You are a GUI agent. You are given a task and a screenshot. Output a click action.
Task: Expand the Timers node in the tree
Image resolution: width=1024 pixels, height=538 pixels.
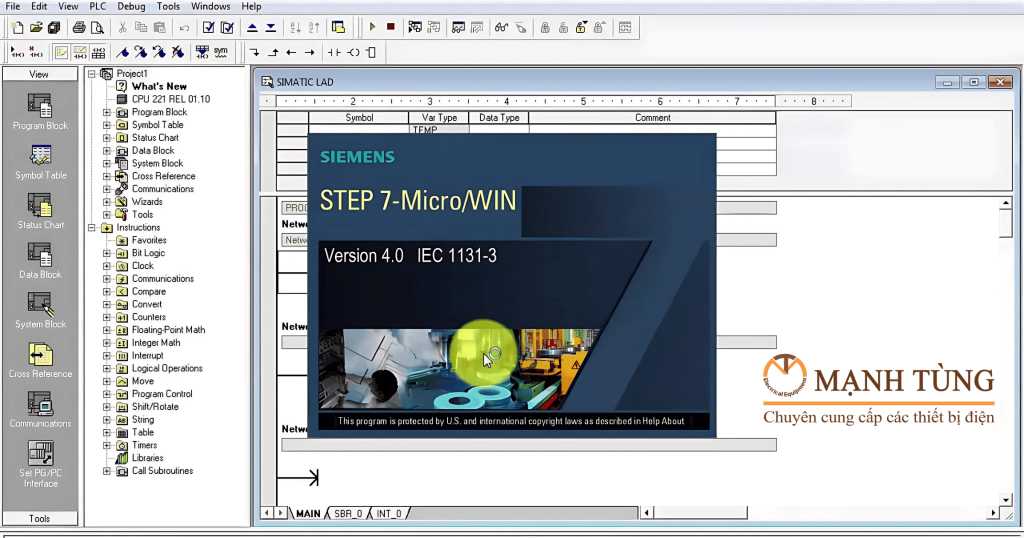107,446
